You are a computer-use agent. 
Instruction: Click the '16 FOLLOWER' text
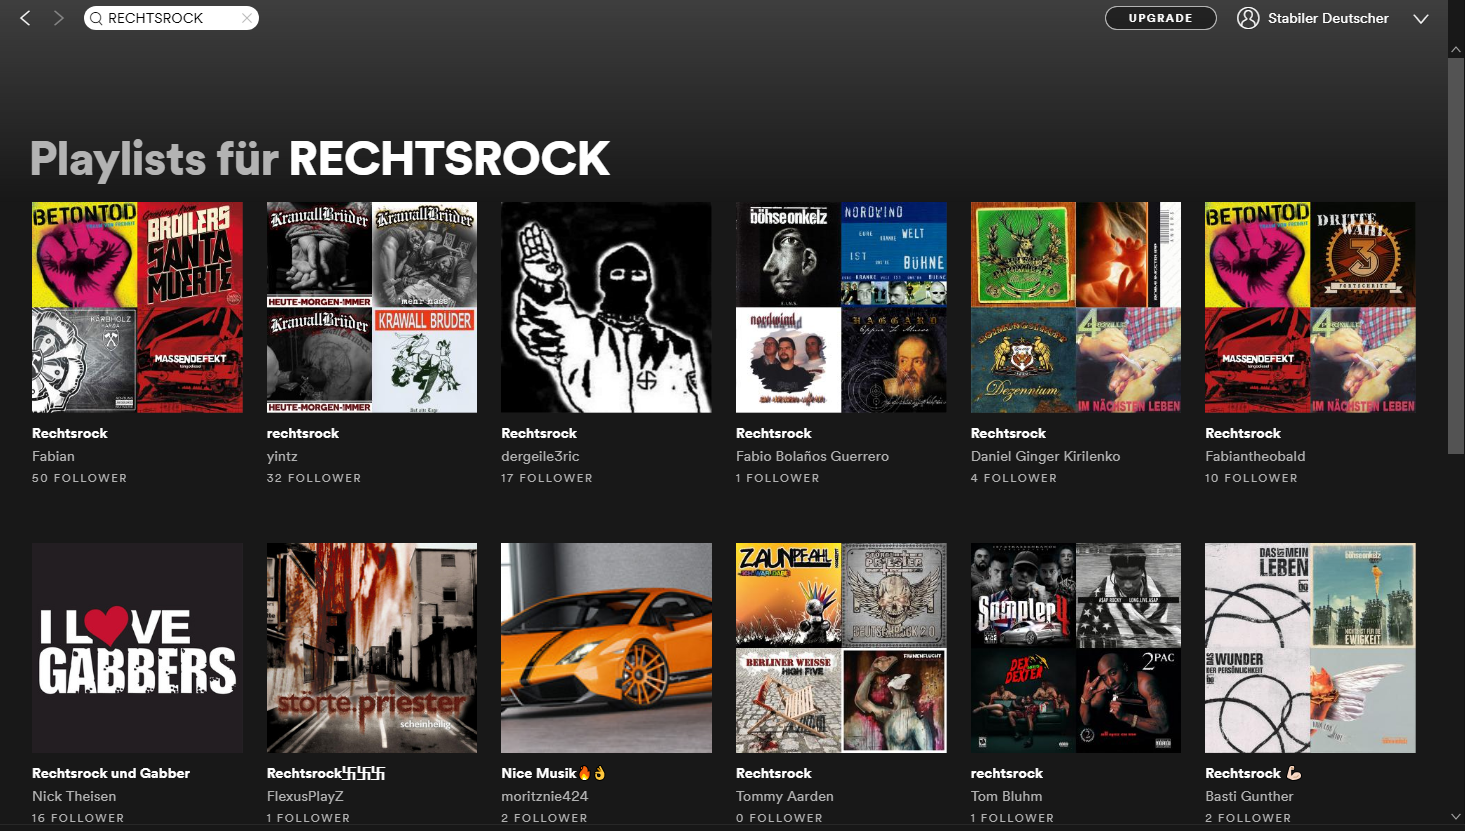[78, 818]
